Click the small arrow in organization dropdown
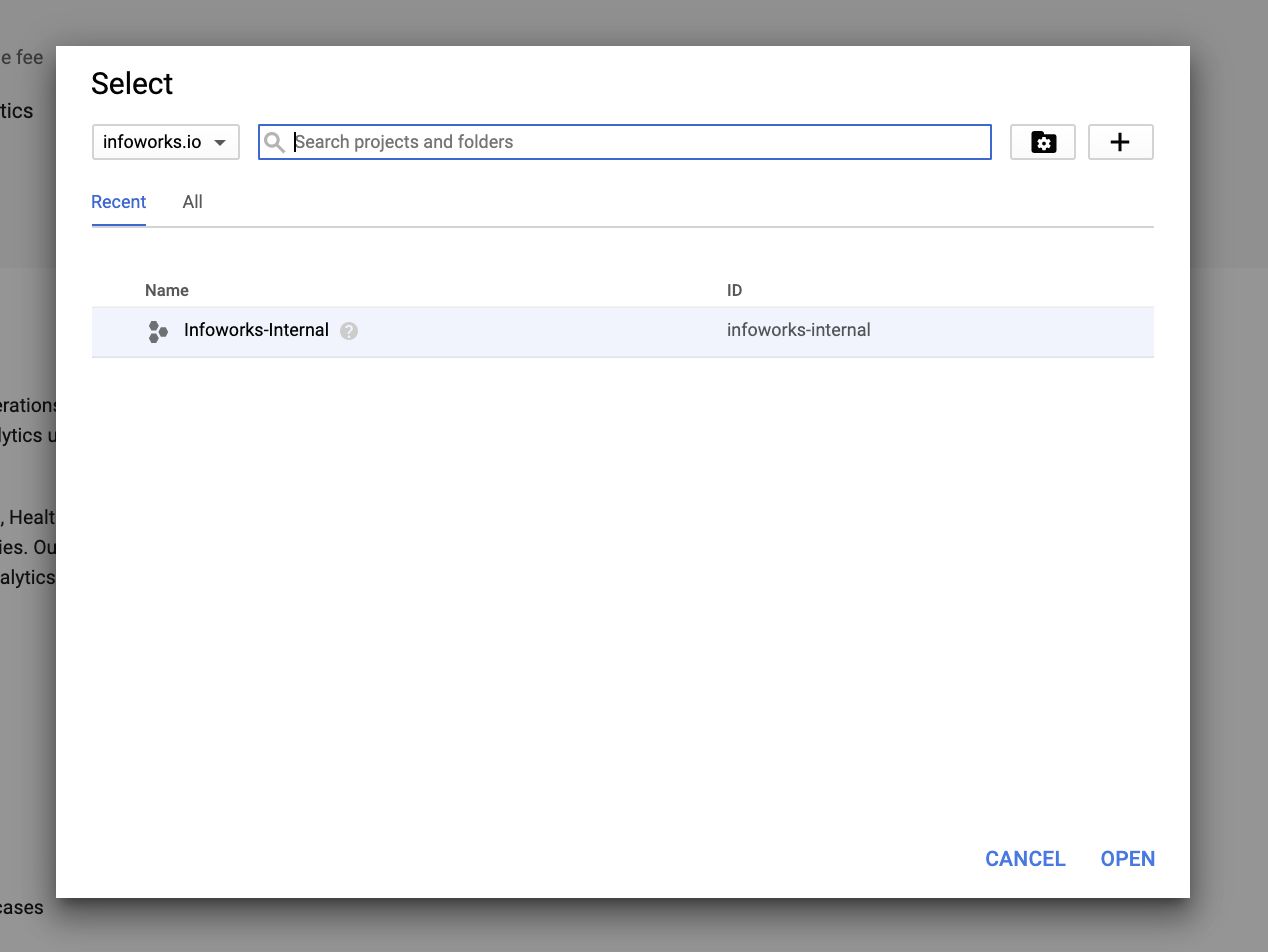1268x952 pixels. coord(220,143)
